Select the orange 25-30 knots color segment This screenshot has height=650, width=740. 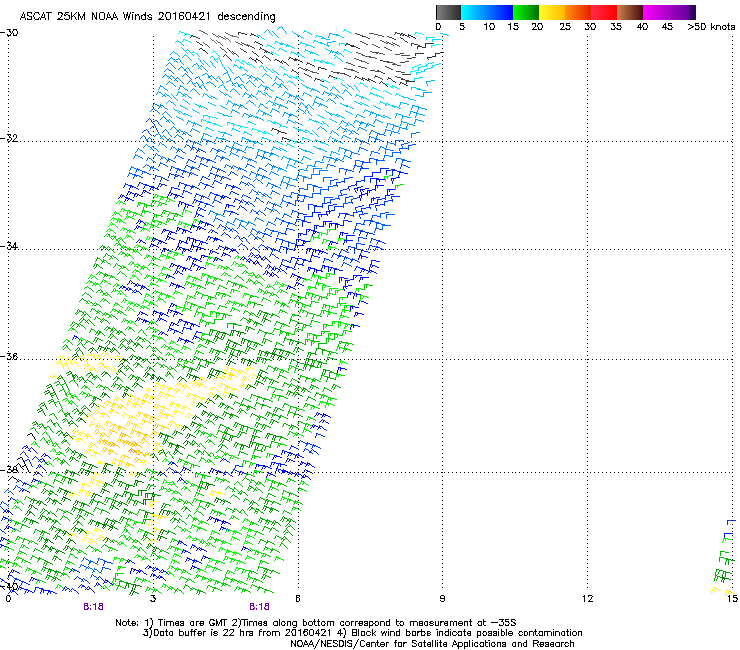pos(578,12)
